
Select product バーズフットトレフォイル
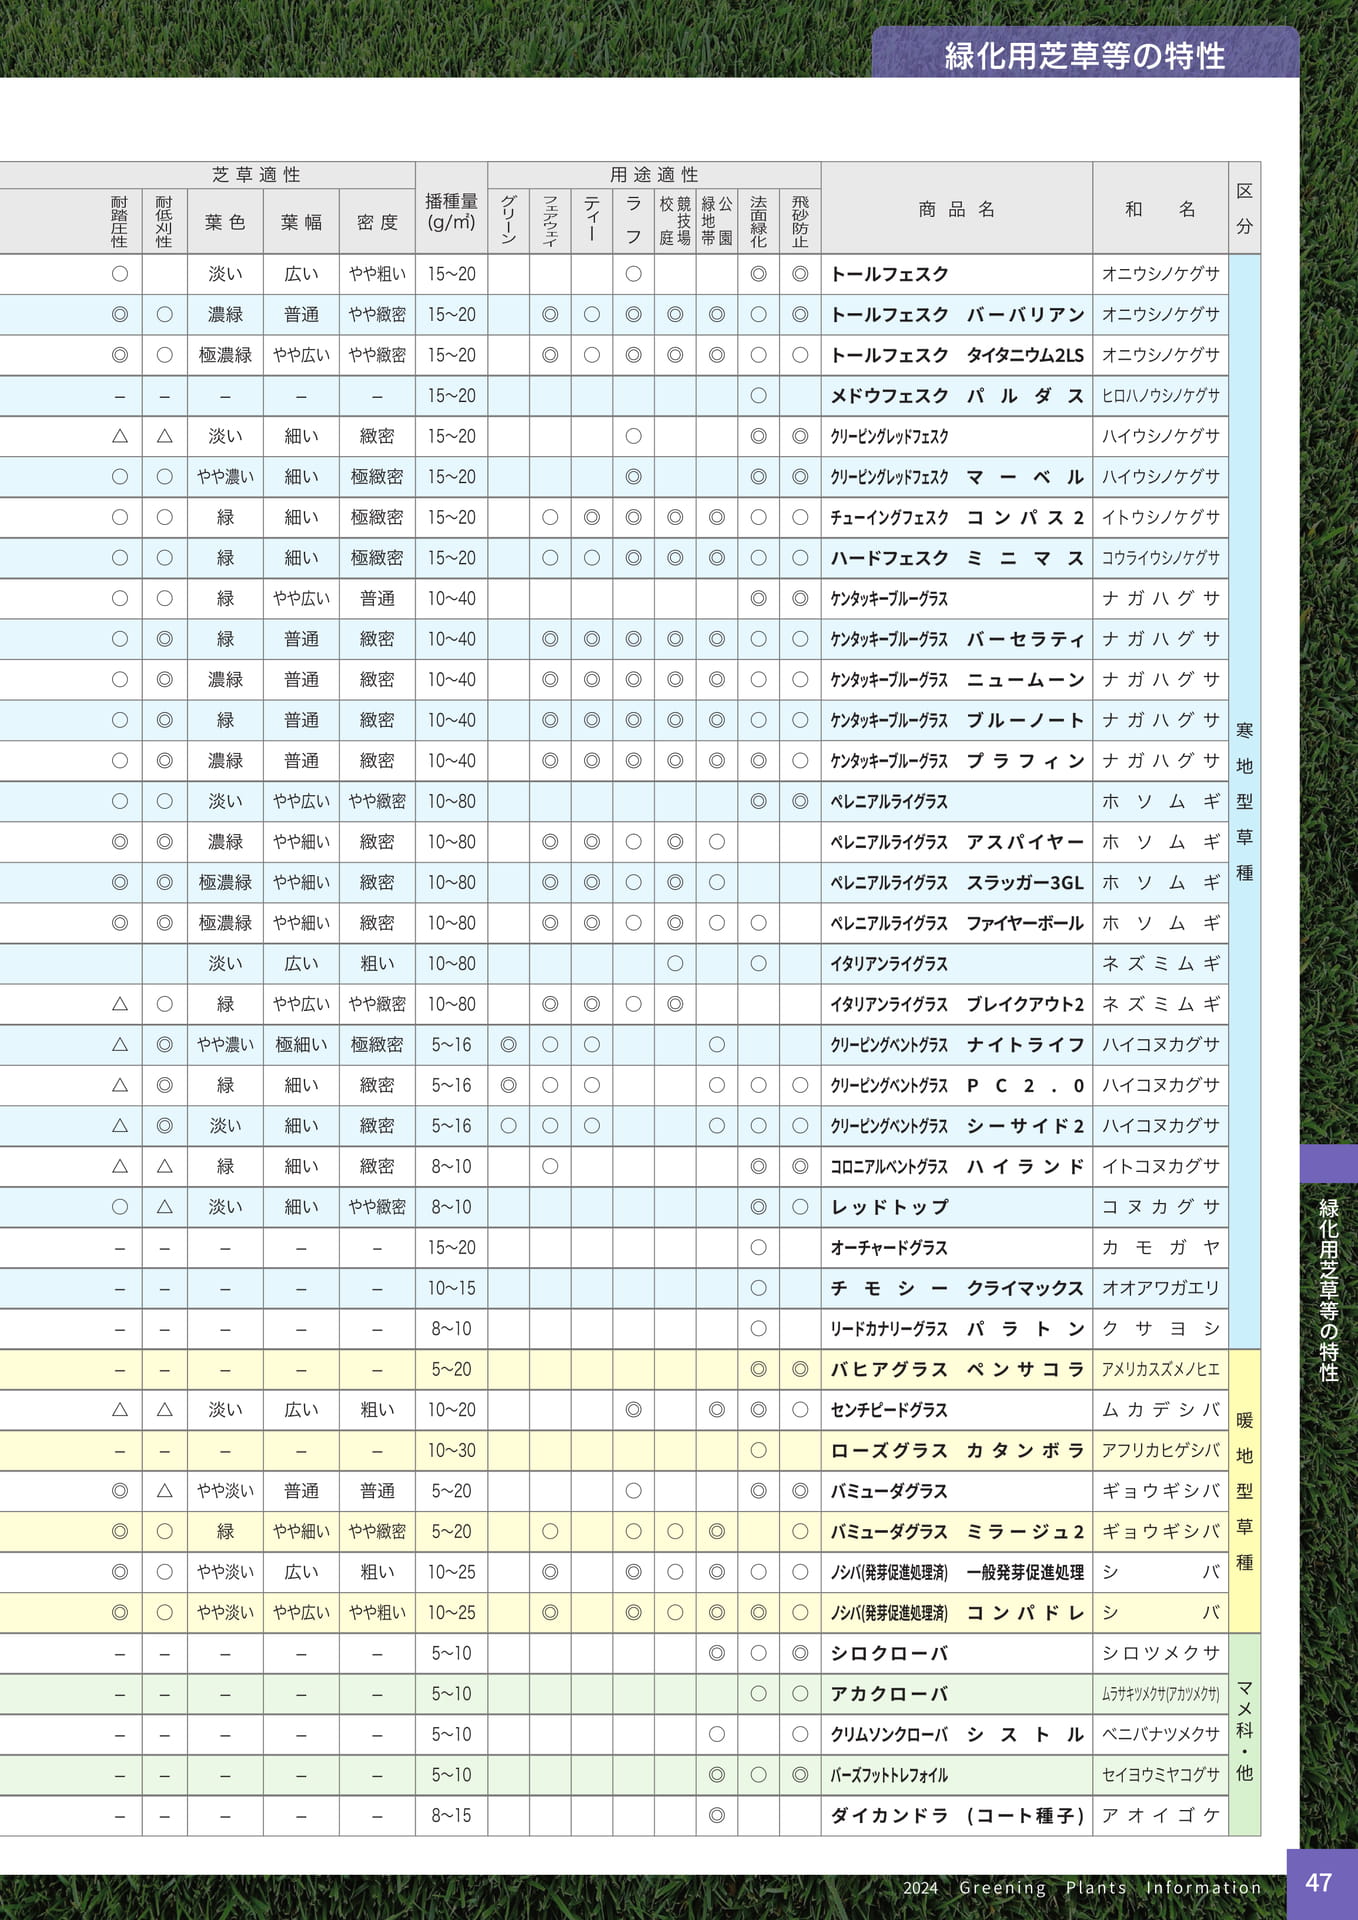889,1775
